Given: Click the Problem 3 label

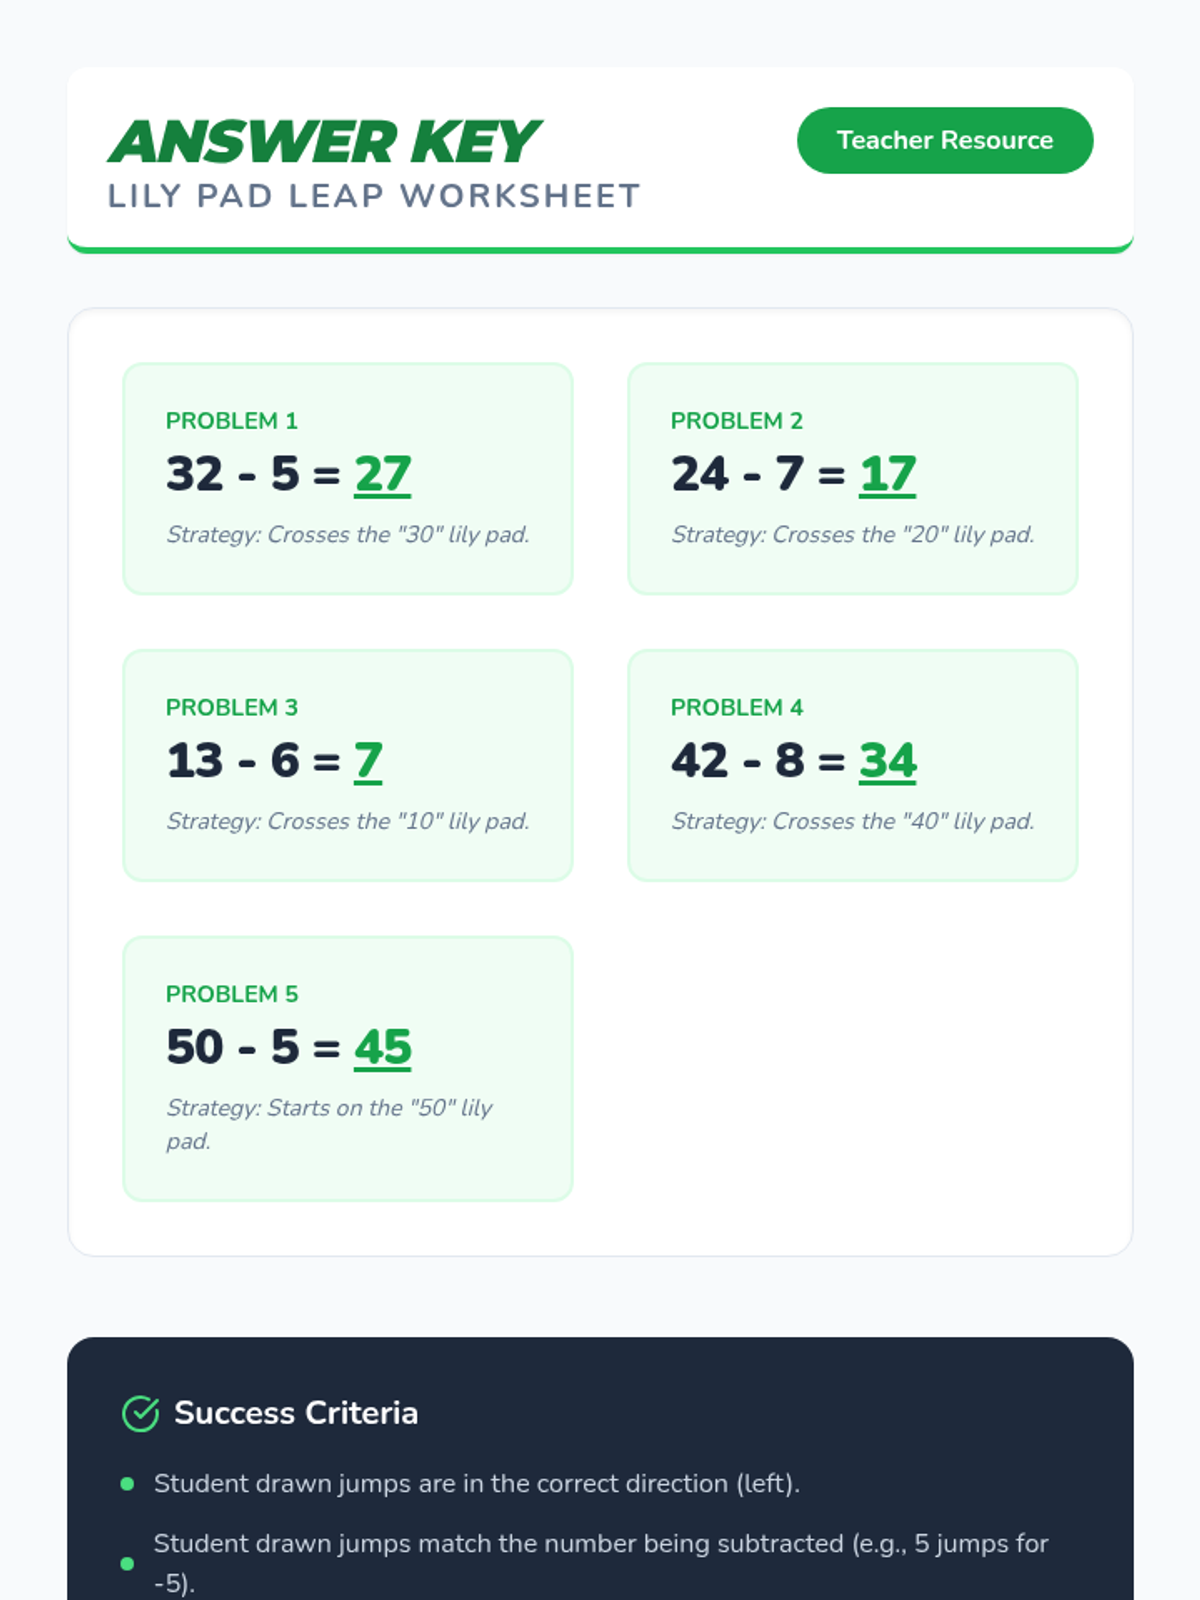Looking at the screenshot, I should [x=231, y=707].
